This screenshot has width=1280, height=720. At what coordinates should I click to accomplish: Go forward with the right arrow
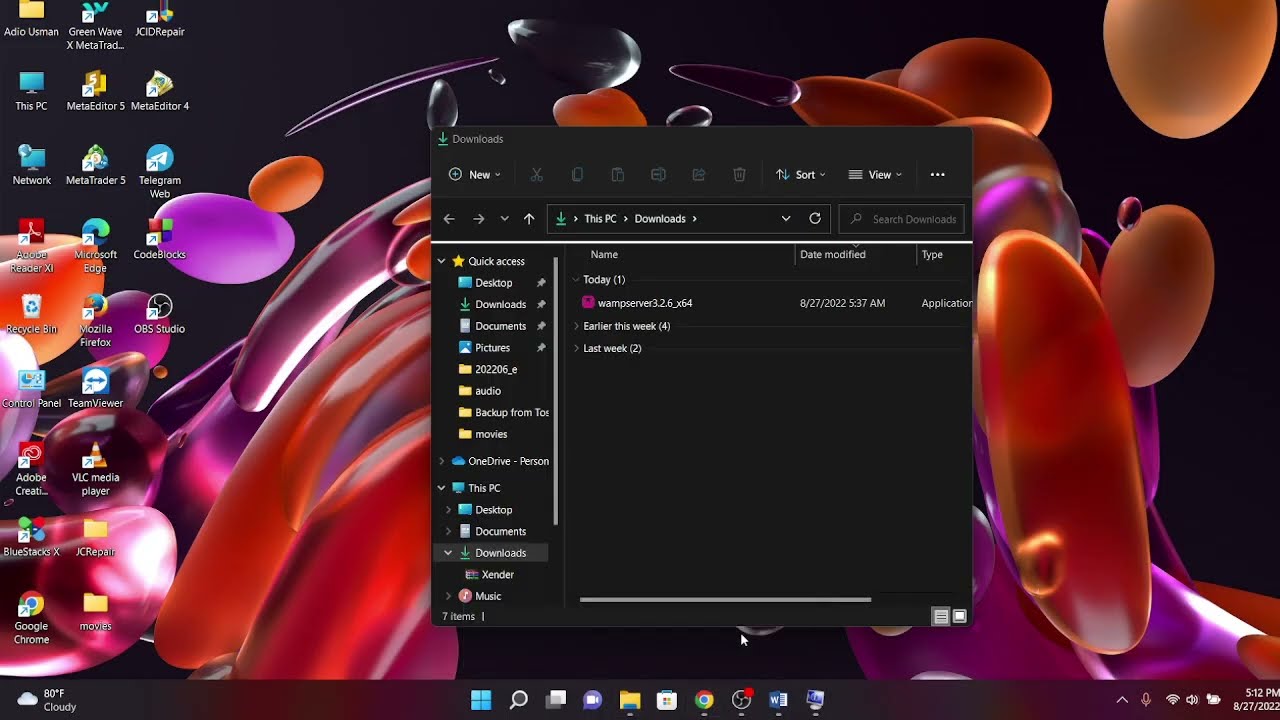click(478, 218)
